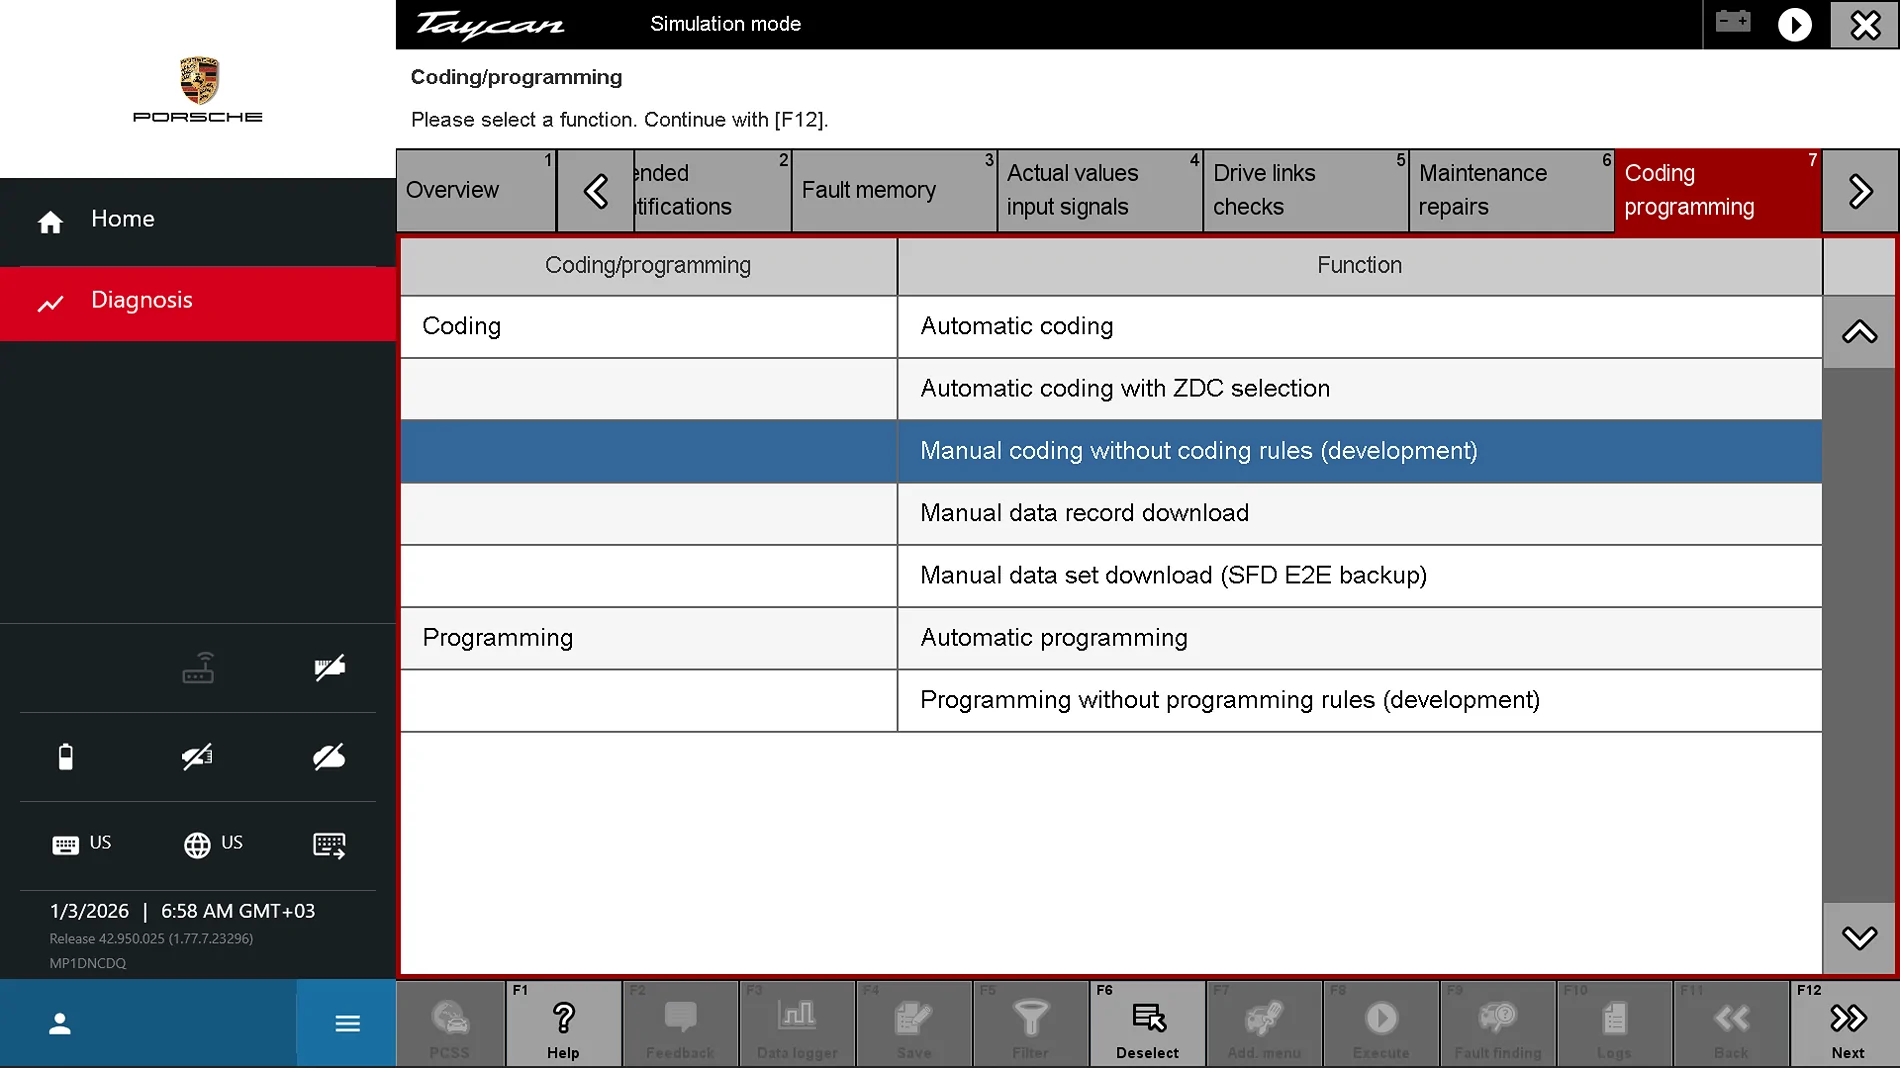
Task: Click the Help question mark icon
Action: pos(563,1018)
